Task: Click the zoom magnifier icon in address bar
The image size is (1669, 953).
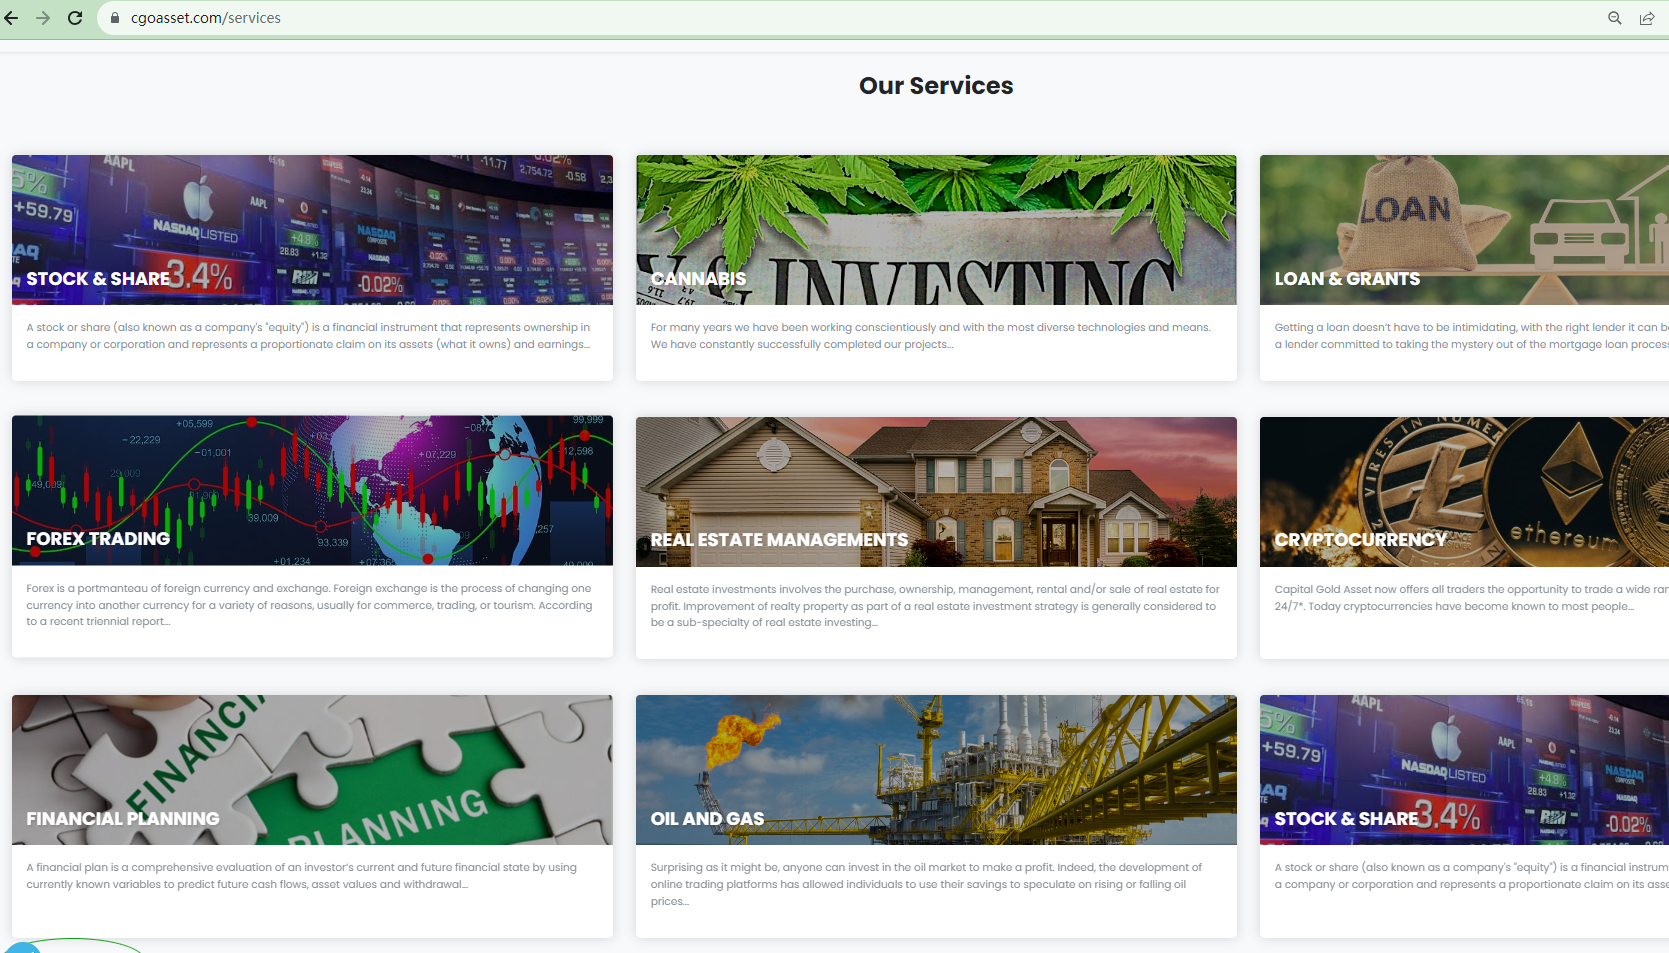Action: pyautogui.click(x=1614, y=18)
